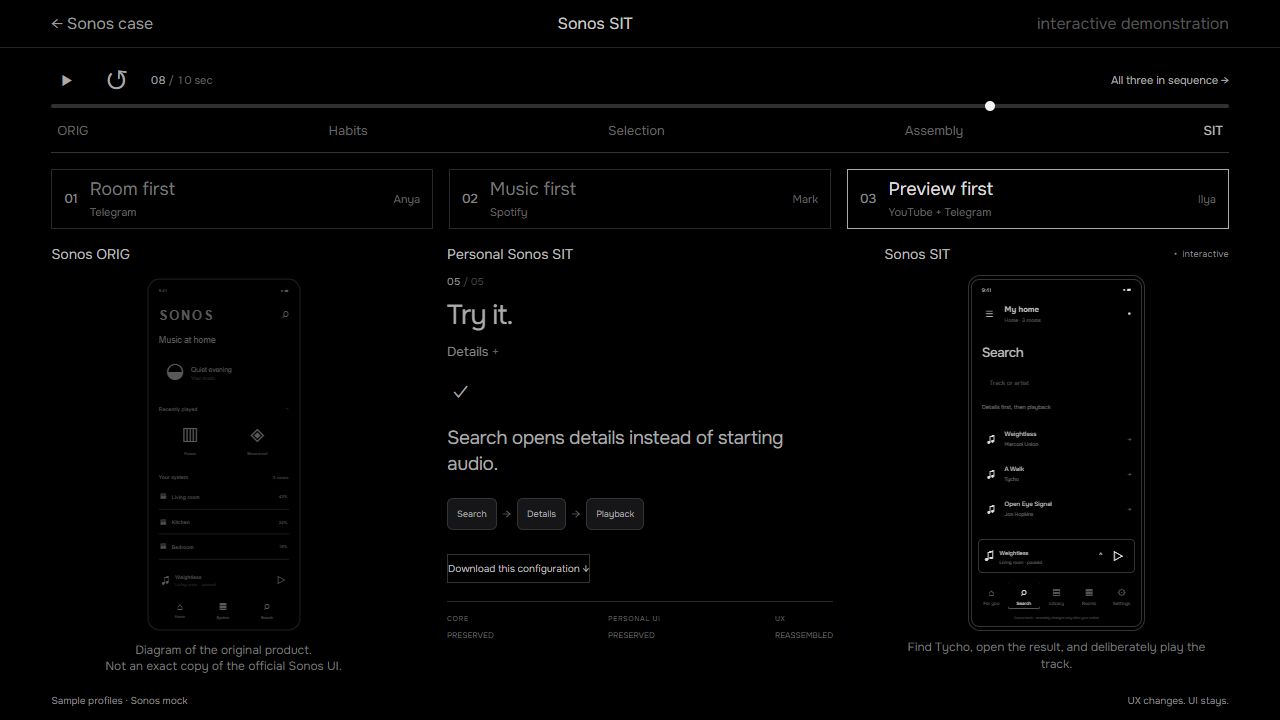Open For you tab in SIT phone
This screenshot has width=1280, height=720.
[x=991, y=597]
